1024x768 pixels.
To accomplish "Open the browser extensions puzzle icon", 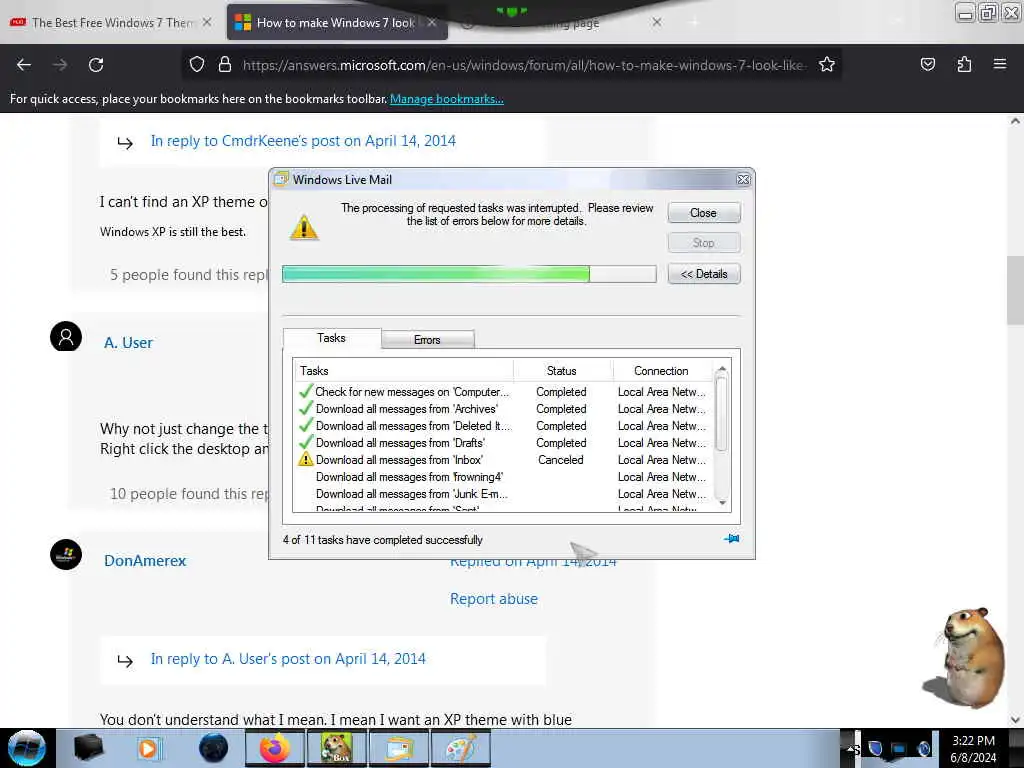I will (x=964, y=65).
